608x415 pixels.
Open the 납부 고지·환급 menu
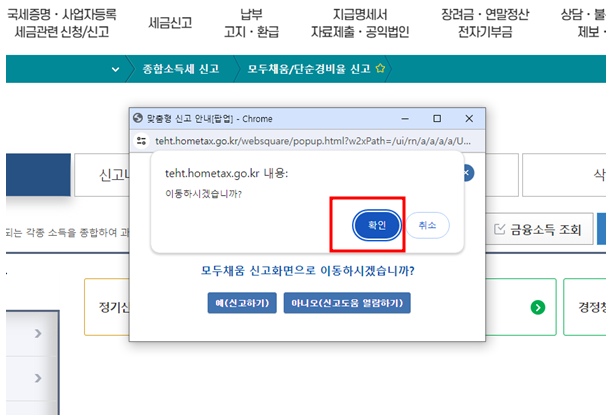click(x=251, y=23)
